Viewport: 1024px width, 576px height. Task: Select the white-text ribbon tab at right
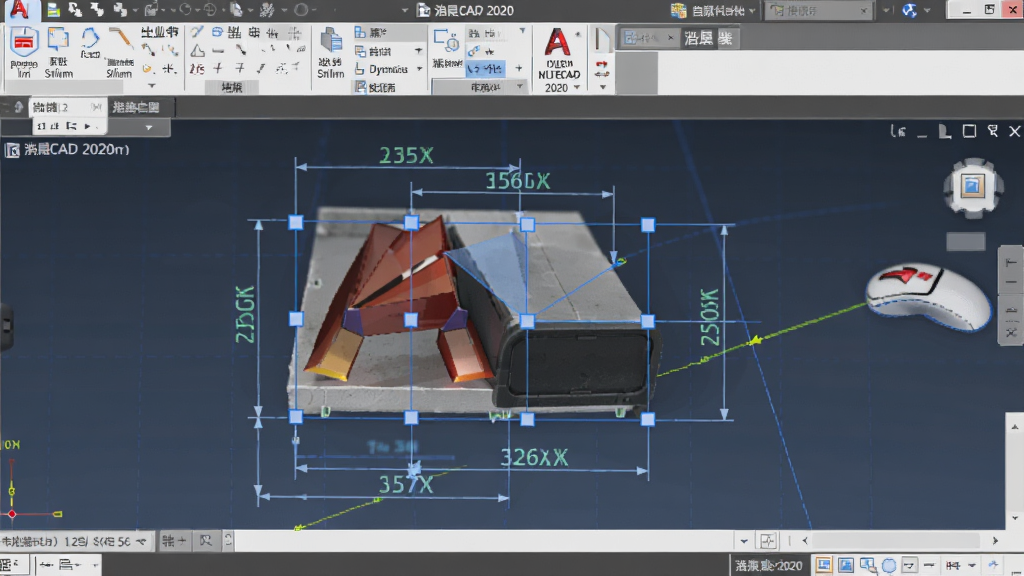coord(709,39)
